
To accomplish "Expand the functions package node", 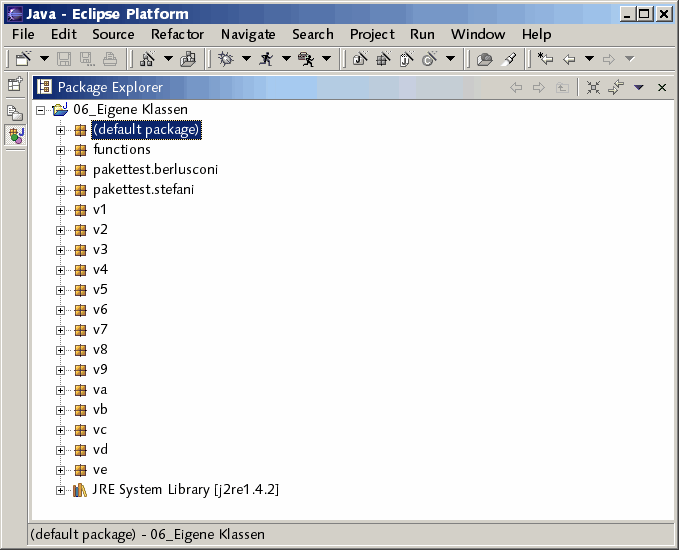I will 61,150.
